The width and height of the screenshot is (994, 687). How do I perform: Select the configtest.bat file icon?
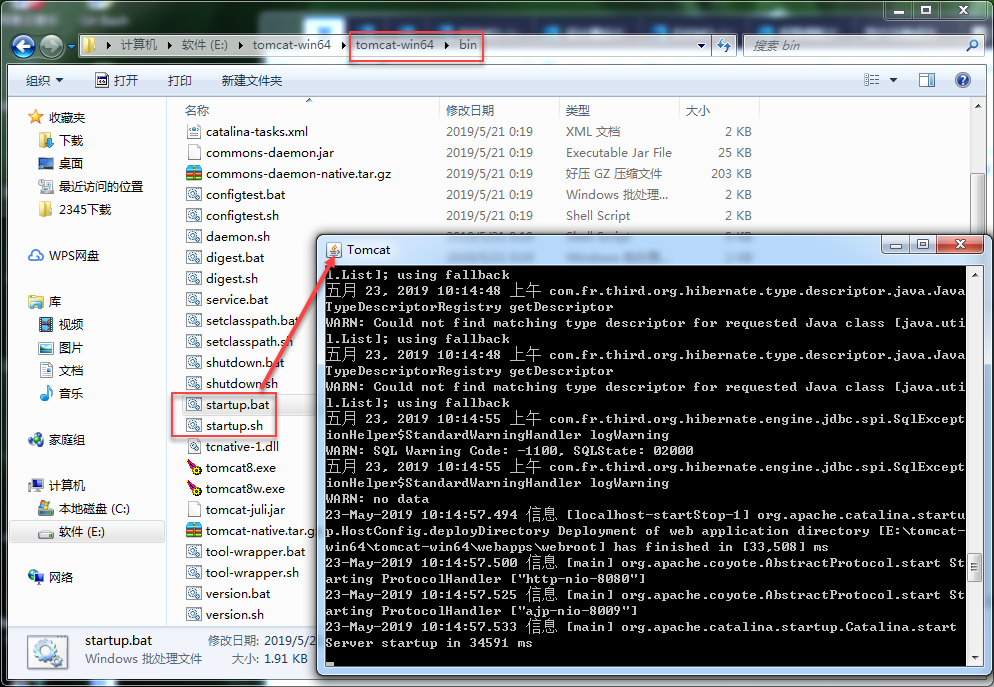[194, 194]
